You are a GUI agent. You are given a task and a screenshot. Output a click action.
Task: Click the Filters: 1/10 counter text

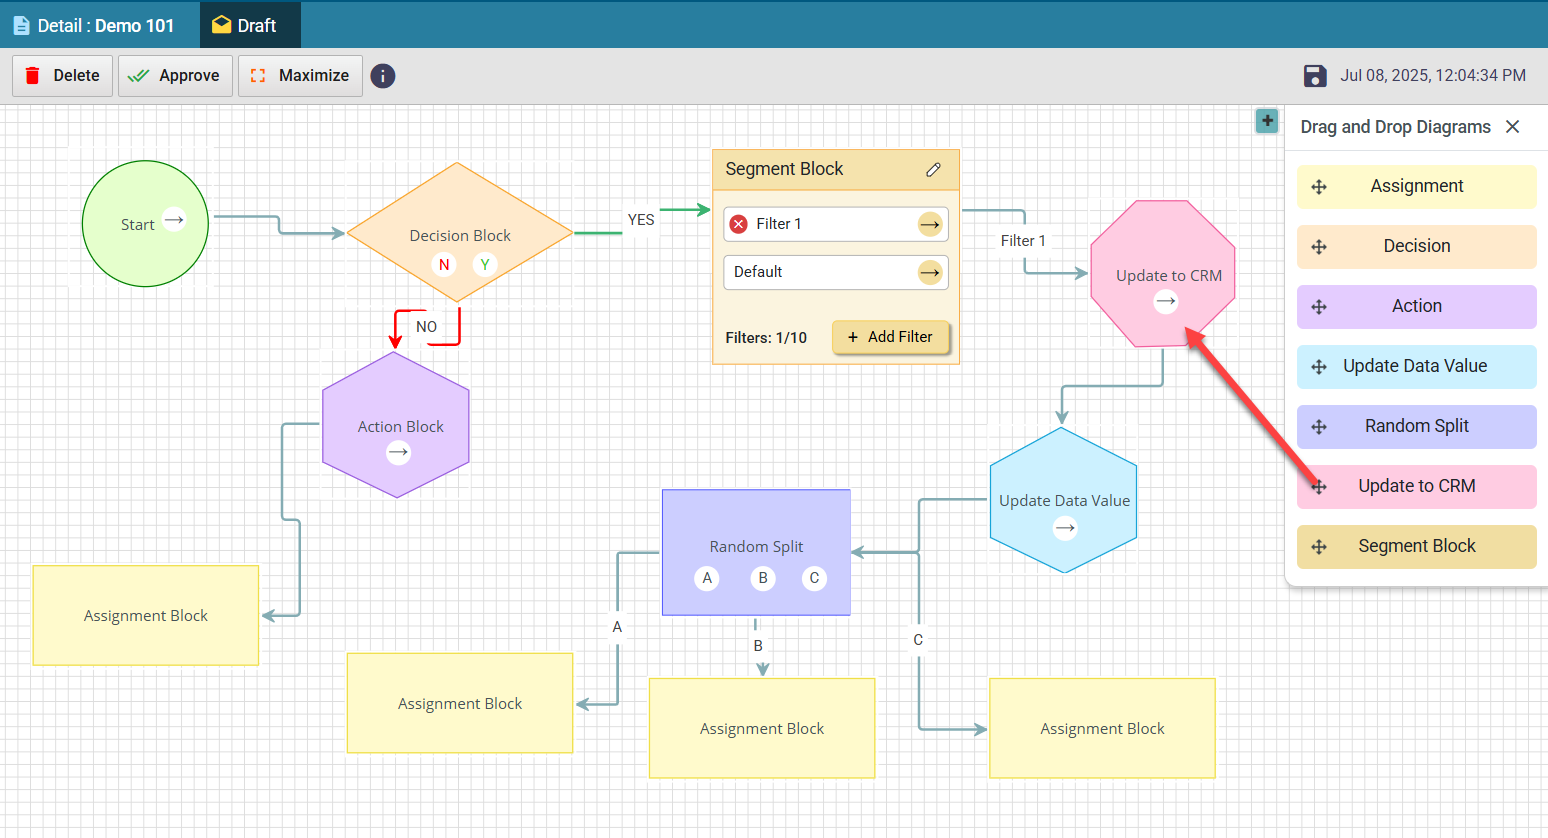click(766, 338)
